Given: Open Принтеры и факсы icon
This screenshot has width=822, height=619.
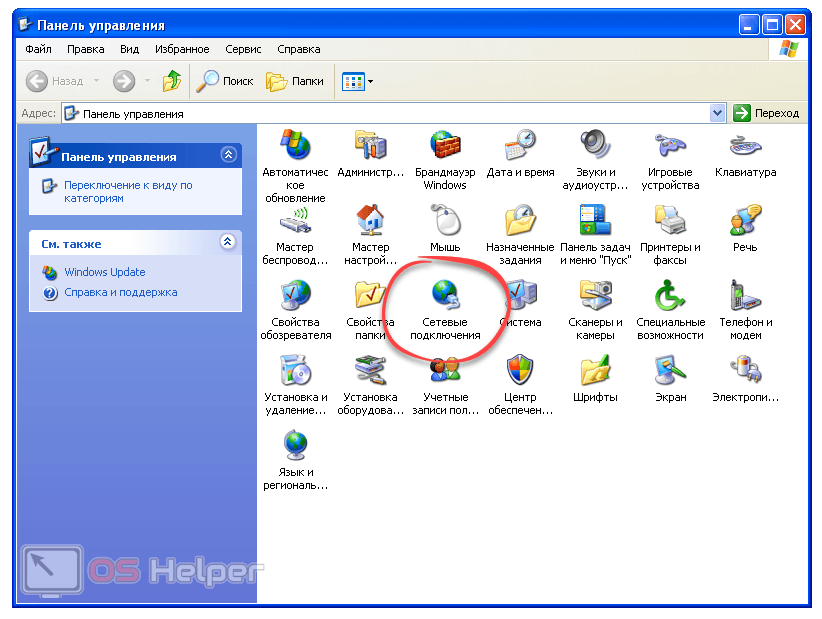Looking at the screenshot, I should click(x=670, y=221).
